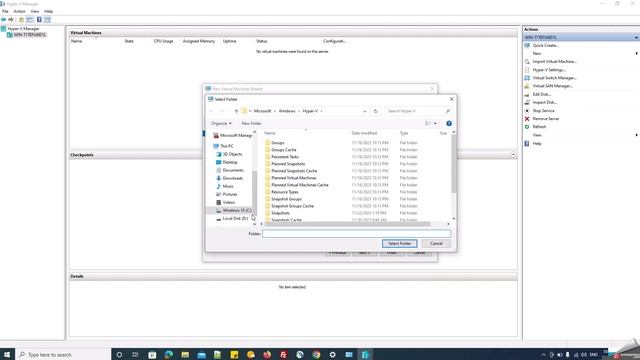The image size is (640, 360).
Task: Select the Planned Virtual Machines Cache folder
Action: (x=300, y=185)
